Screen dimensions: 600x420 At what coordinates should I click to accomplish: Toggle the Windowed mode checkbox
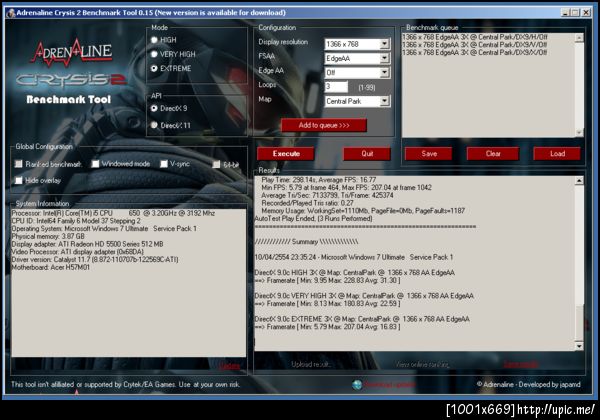(95, 164)
